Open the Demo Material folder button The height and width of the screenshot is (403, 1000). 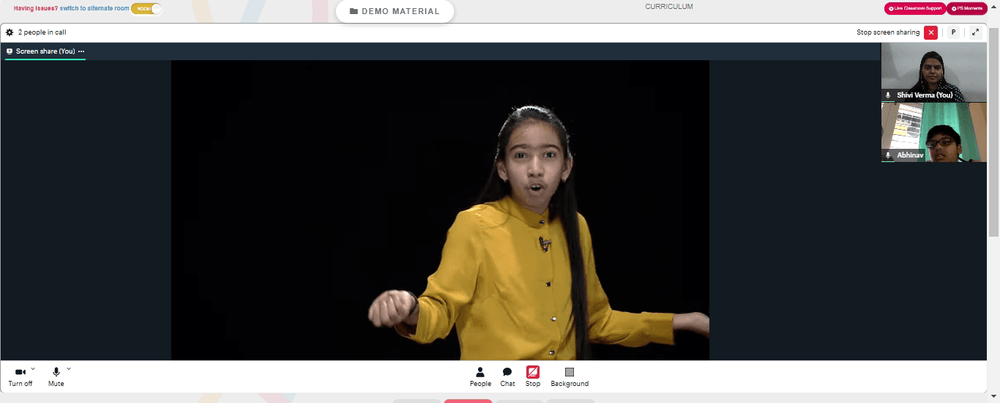tap(395, 11)
